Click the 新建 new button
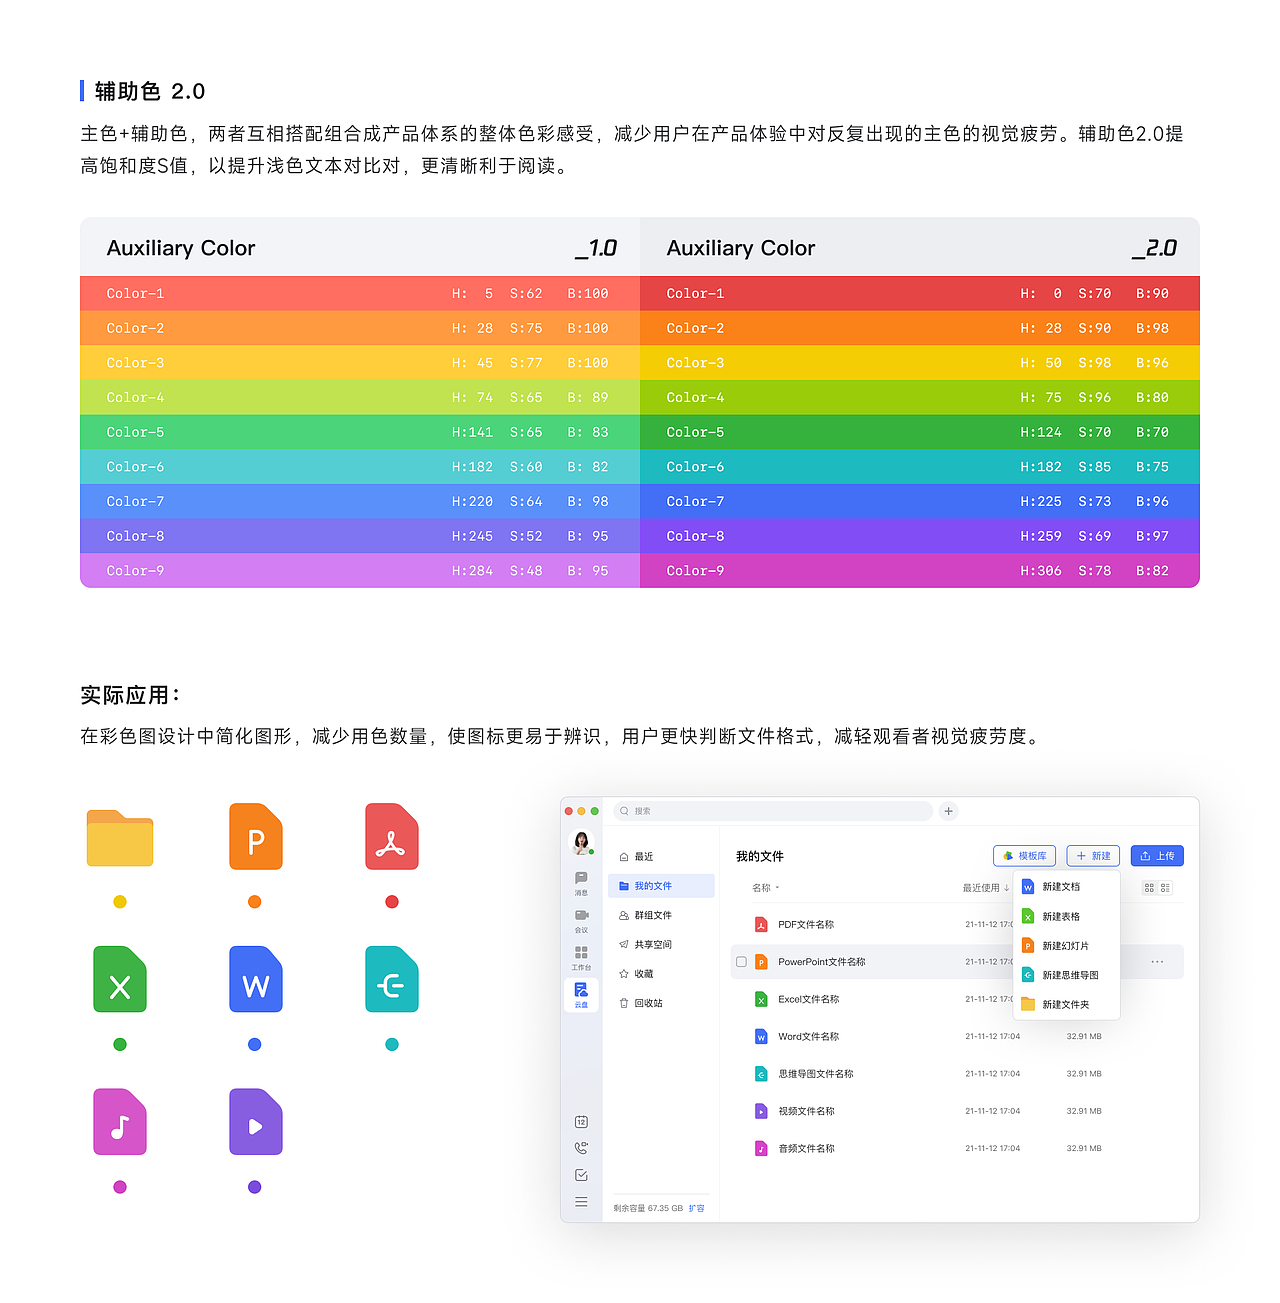 [x=1093, y=856]
